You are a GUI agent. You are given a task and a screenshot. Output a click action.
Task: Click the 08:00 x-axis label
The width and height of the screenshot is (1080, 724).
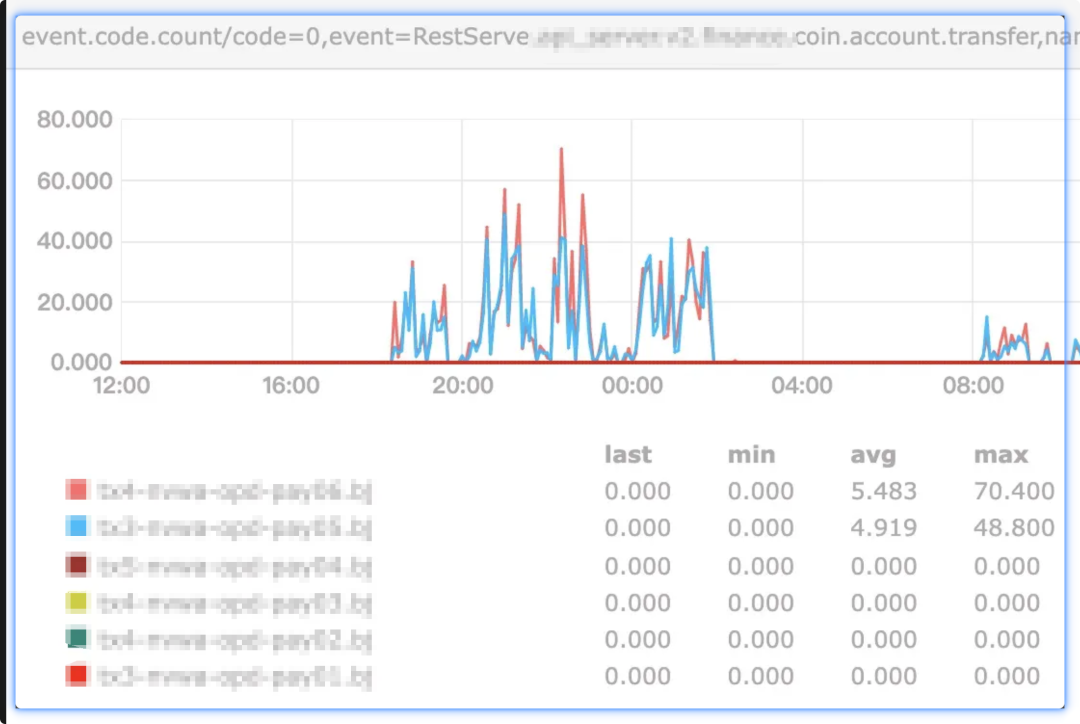point(973,385)
